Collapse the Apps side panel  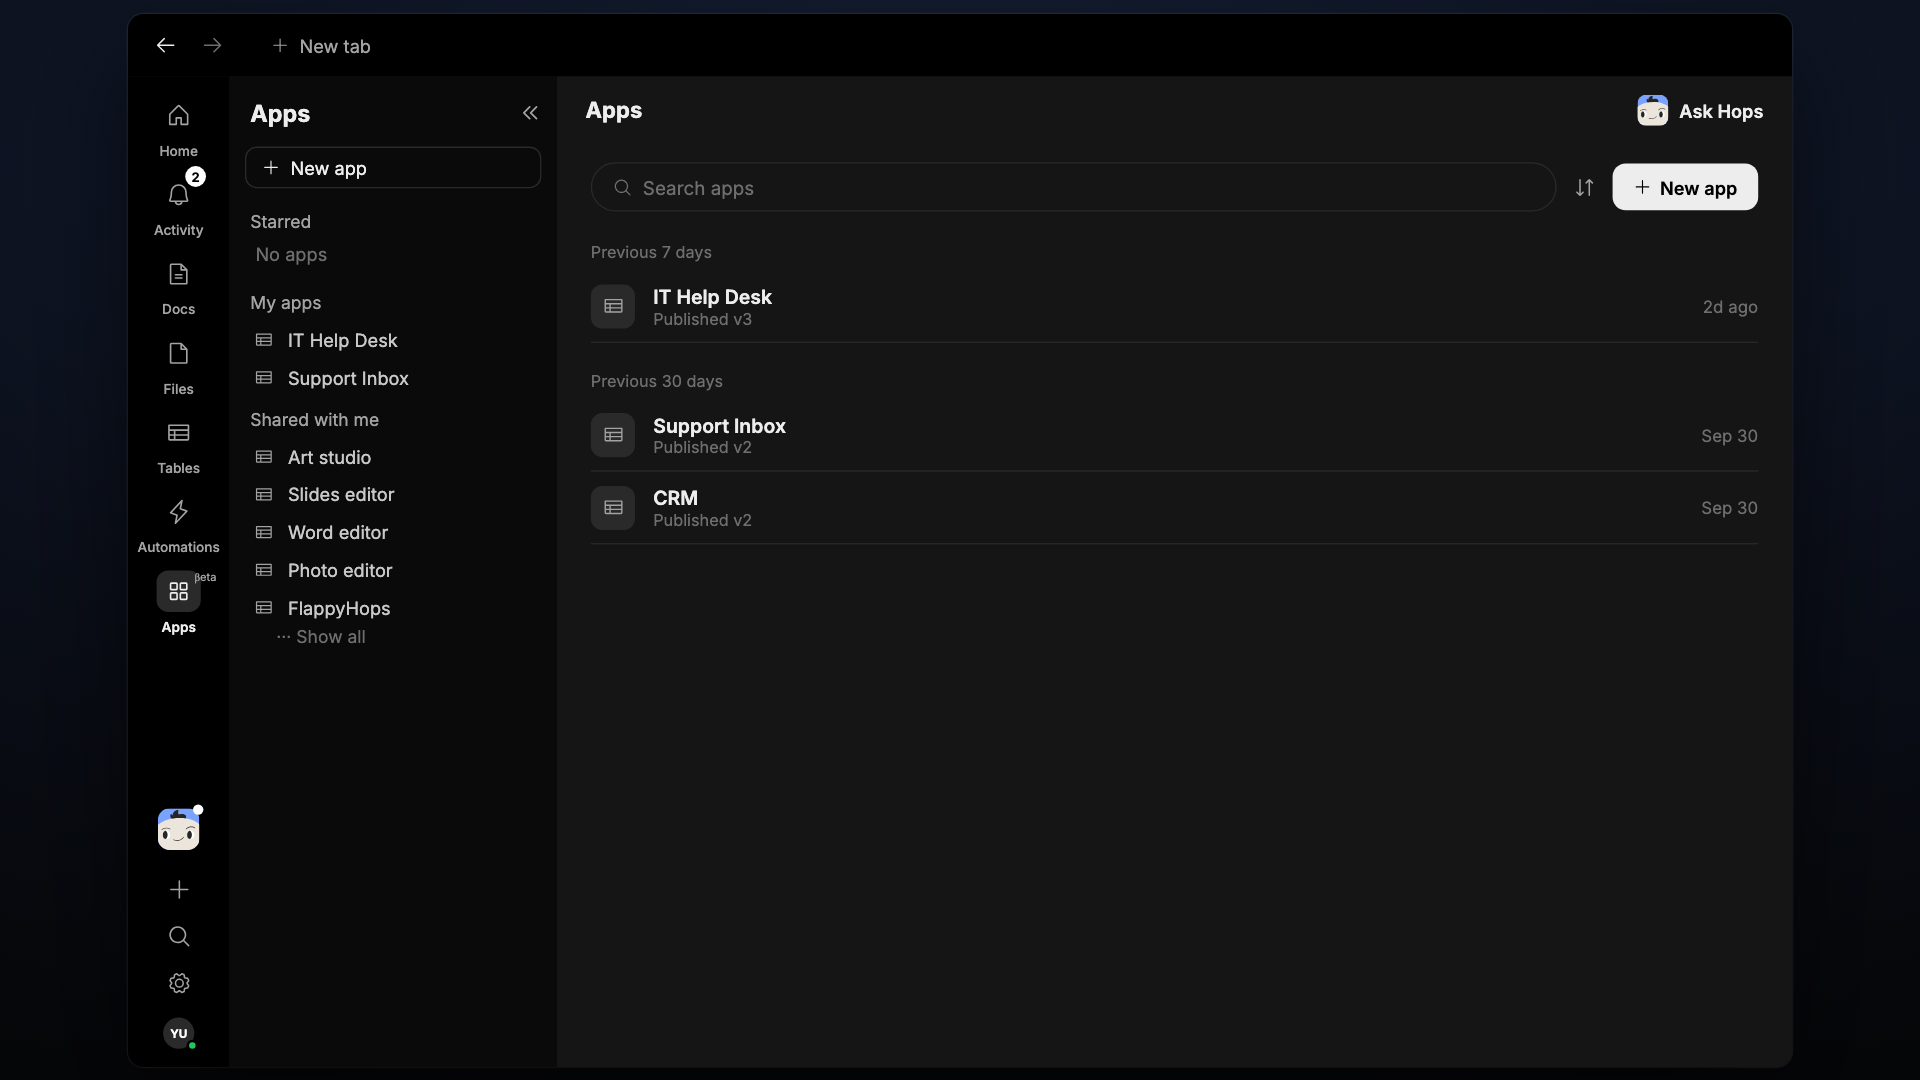click(530, 113)
